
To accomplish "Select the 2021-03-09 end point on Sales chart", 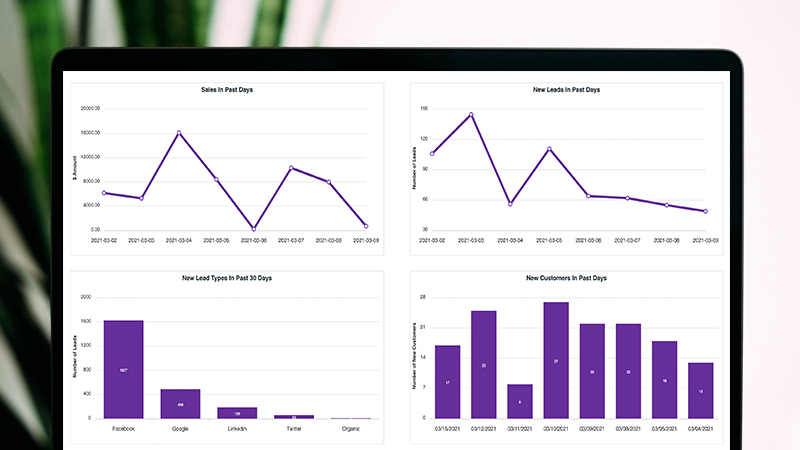I will click(x=365, y=226).
